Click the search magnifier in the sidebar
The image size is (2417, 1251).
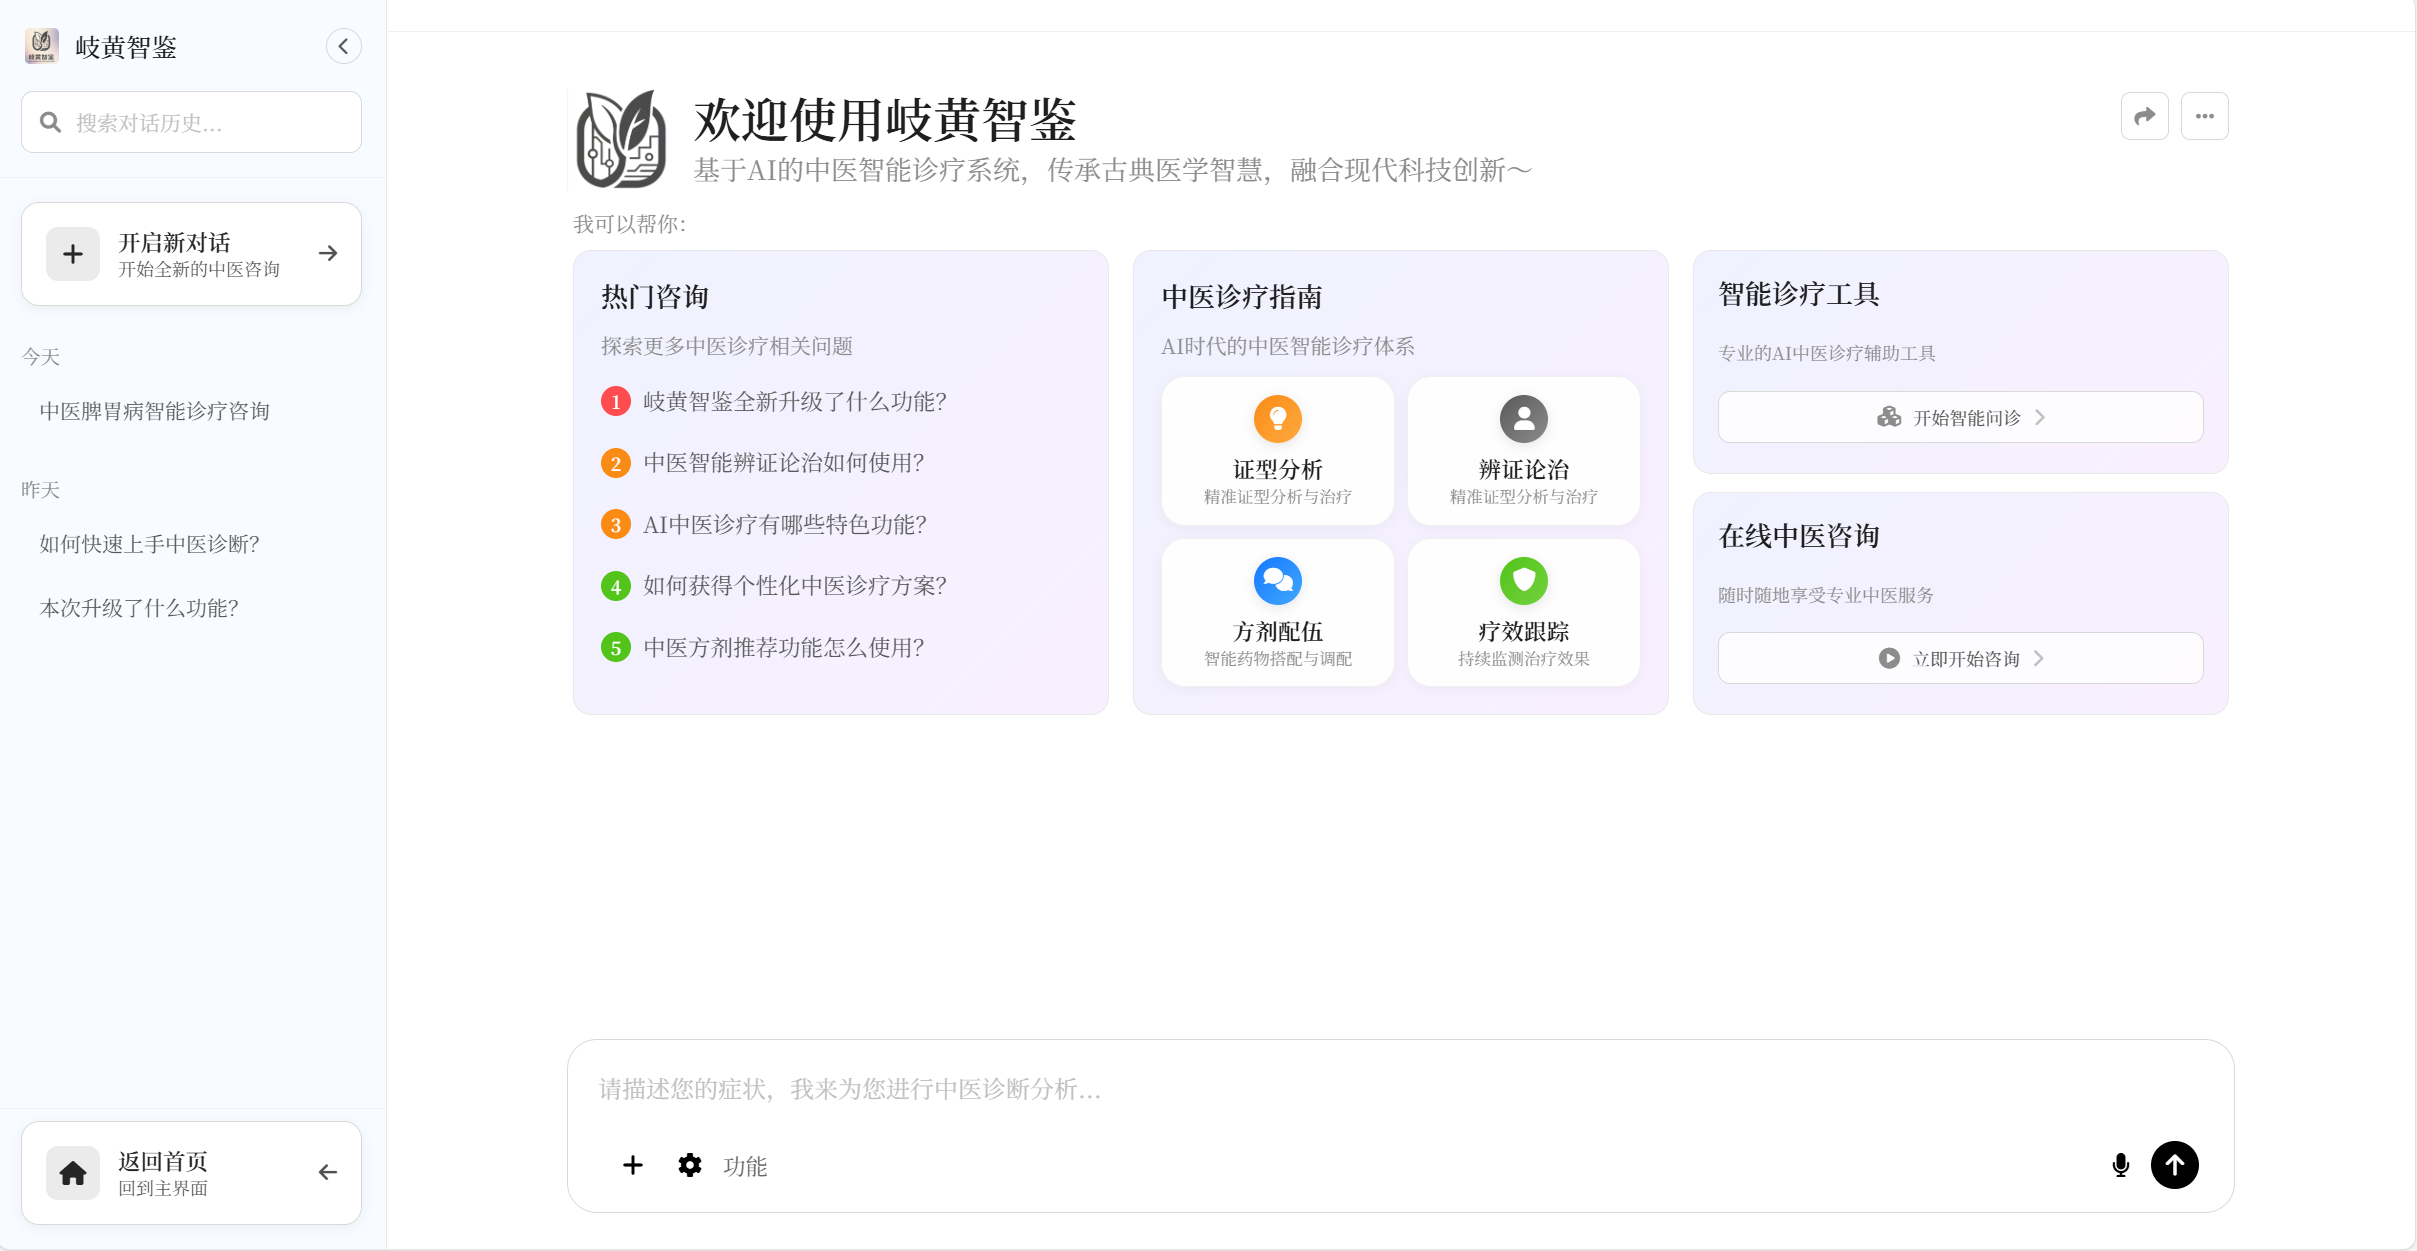pos(51,121)
